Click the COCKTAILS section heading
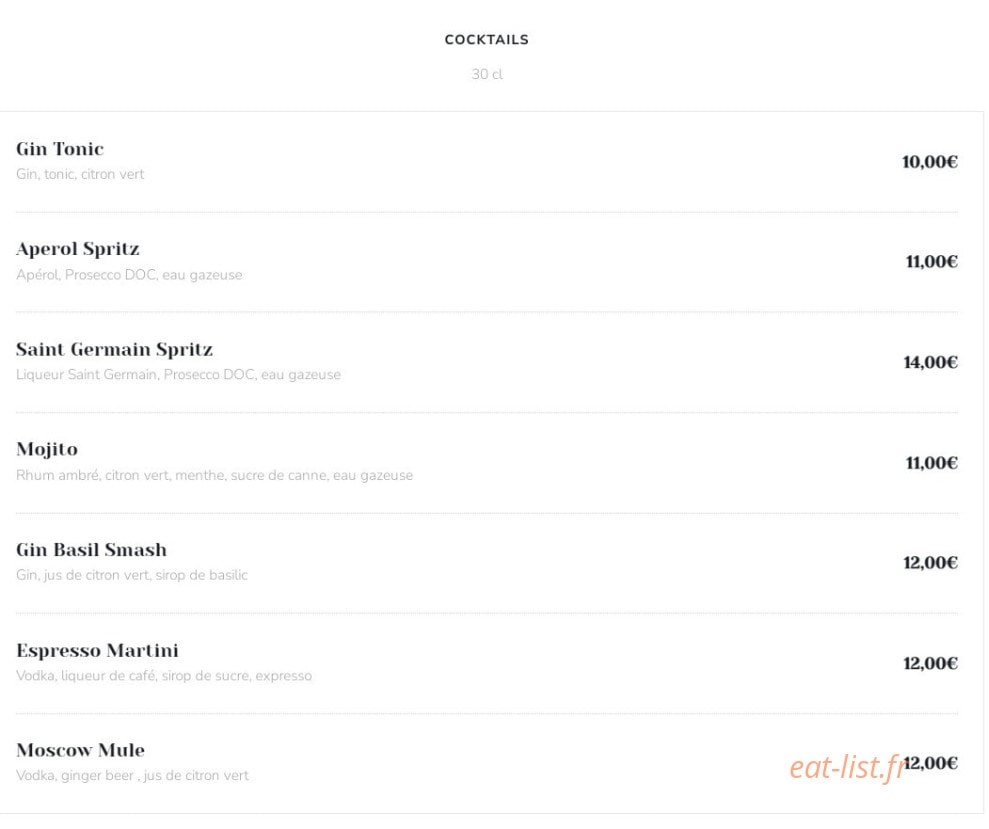This screenshot has height=829, width=989. (486, 40)
